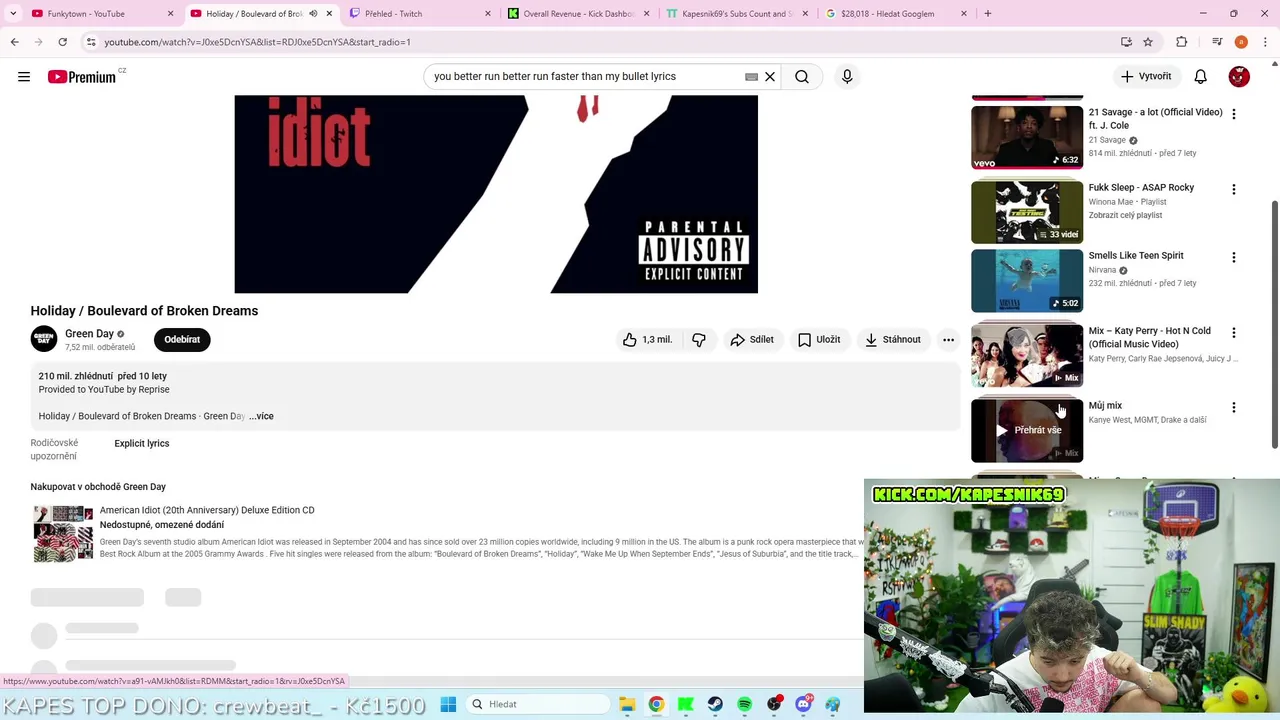Switch to $28,018 Google search tab
The height and width of the screenshot is (720, 1280).
tap(896, 14)
